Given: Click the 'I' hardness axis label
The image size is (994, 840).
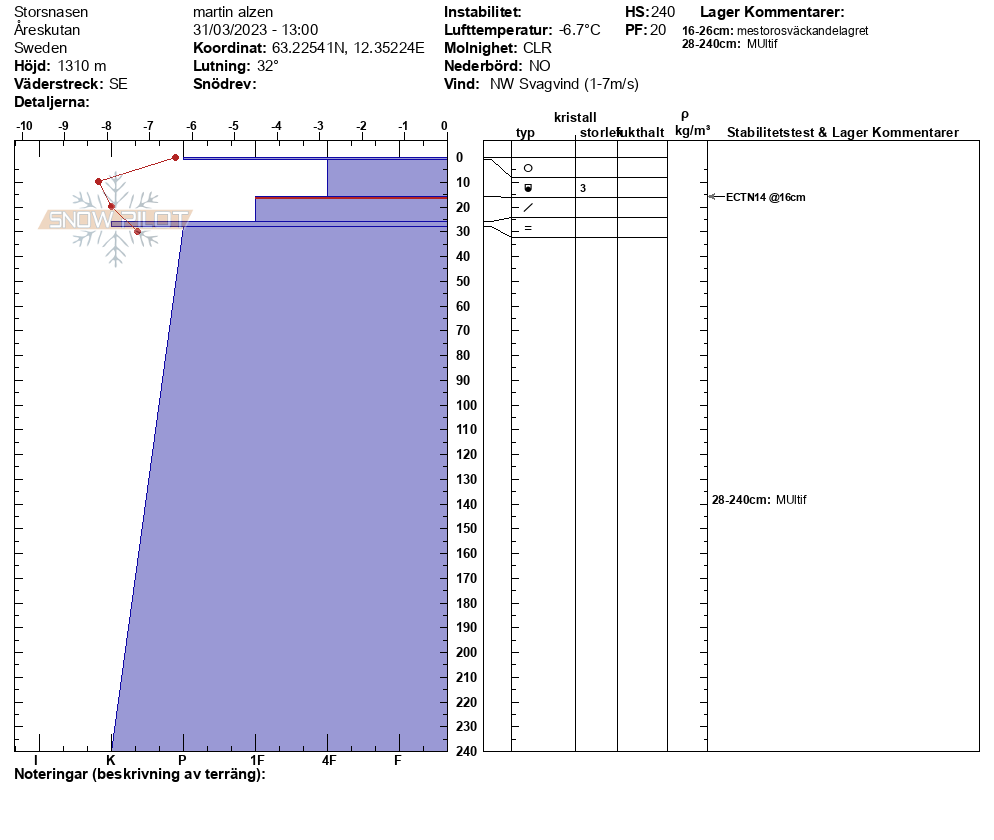Looking at the screenshot, I should pyautogui.click(x=36, y=760).
